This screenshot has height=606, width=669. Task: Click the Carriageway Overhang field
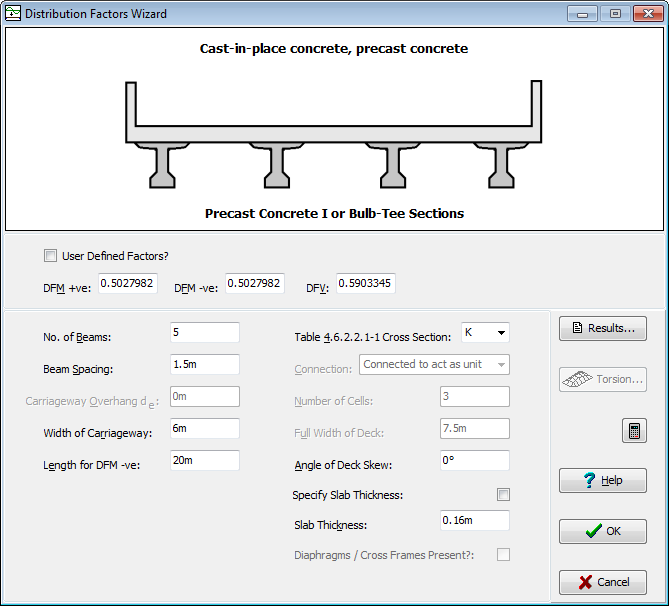click(205, 396)
